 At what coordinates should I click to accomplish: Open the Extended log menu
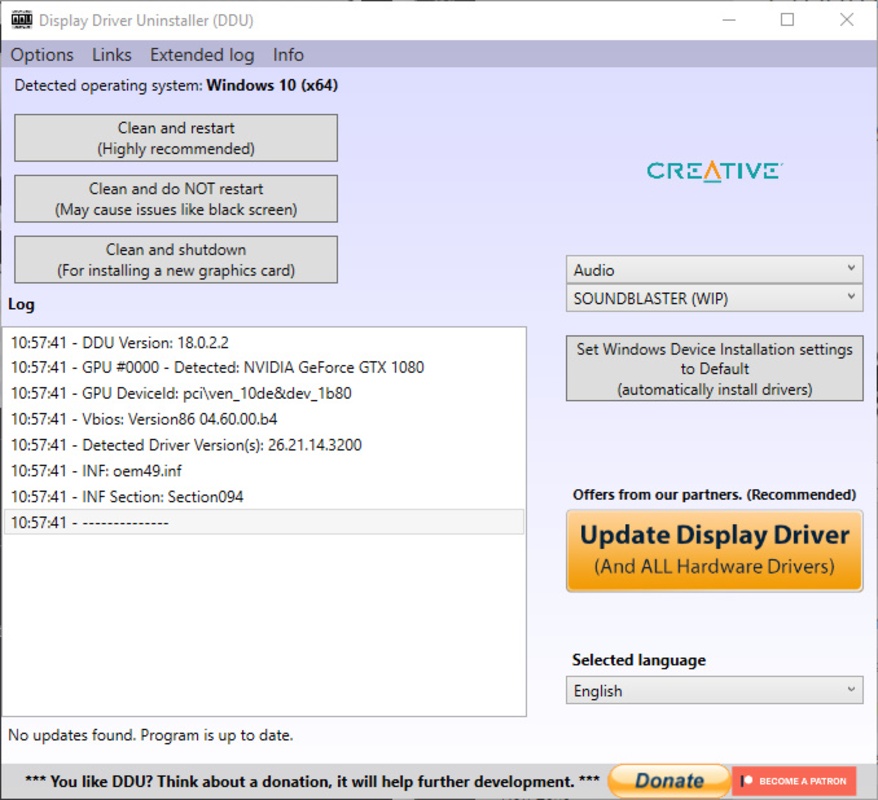click(202, 55)
